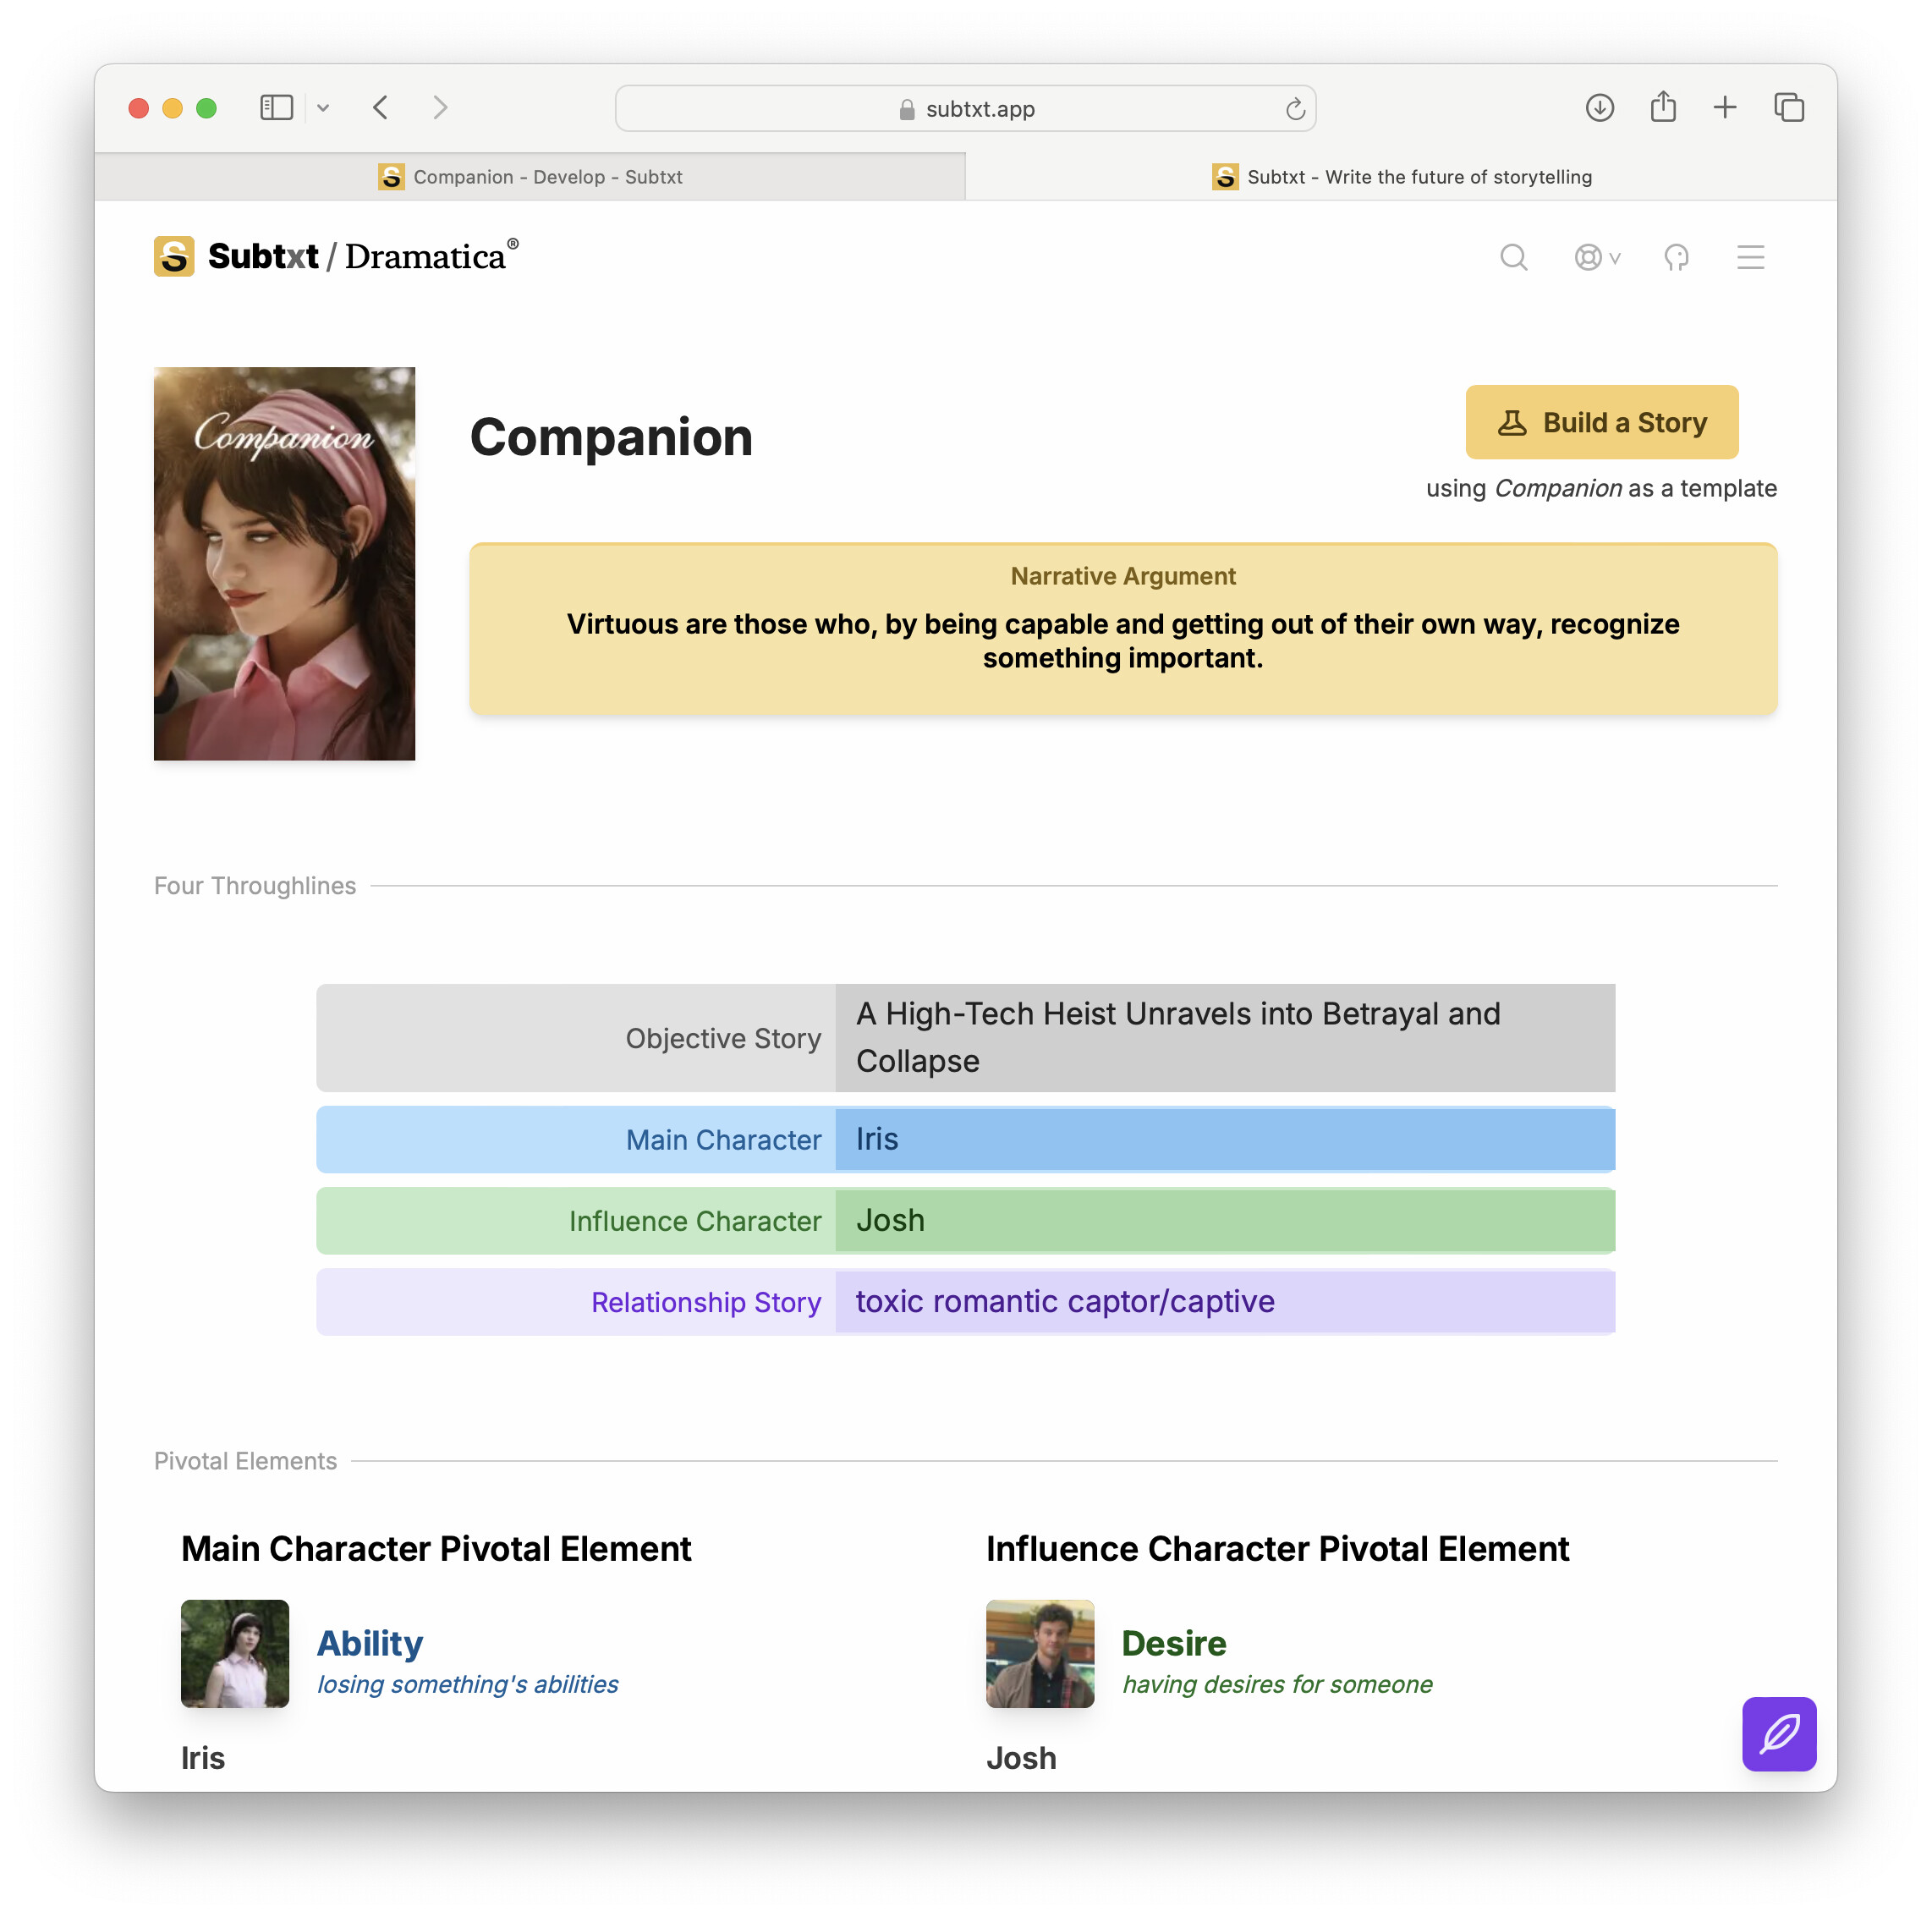Switch to Subtxt - Write the future tab

[1401, 177]
